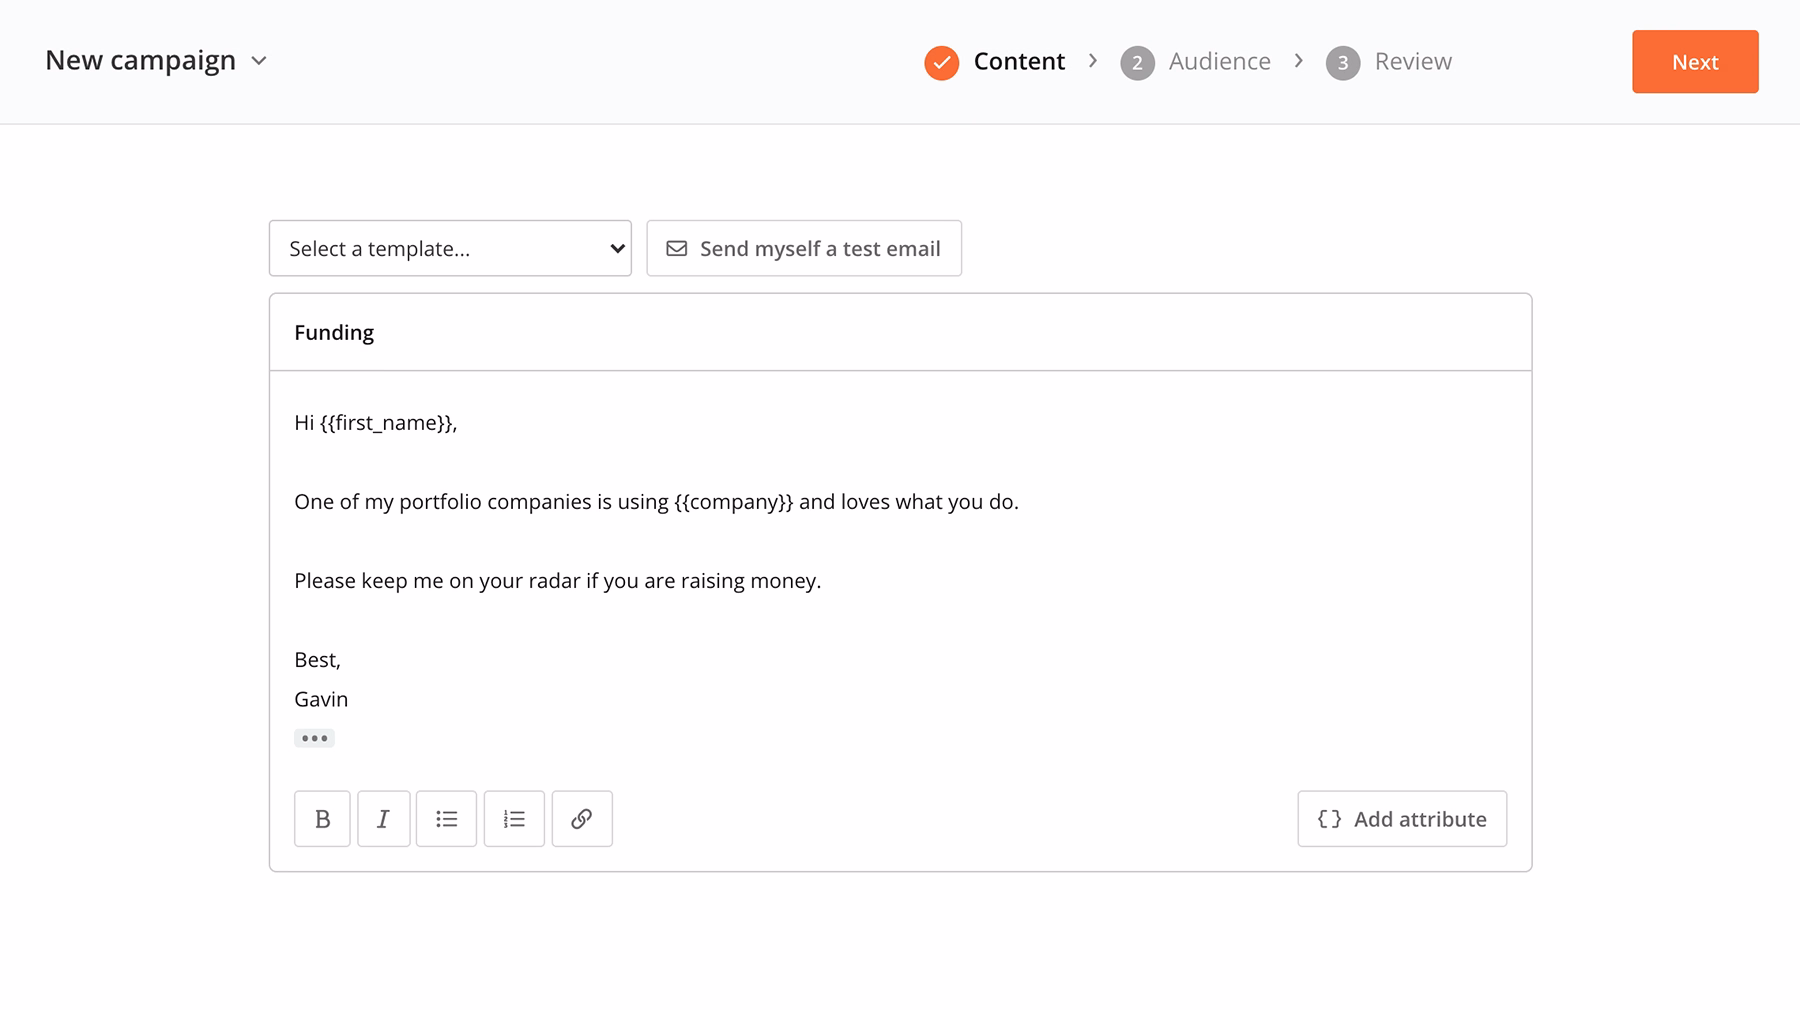The height and width of the screenshot is (1010, 1800).
Task: Insert a bulleted list
Action: click(446, 819)
